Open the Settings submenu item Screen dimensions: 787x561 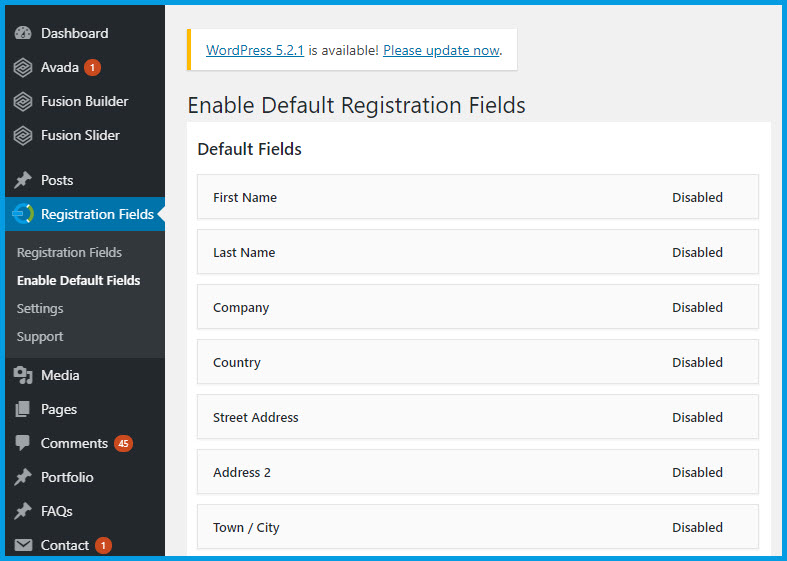coord(40,308)
